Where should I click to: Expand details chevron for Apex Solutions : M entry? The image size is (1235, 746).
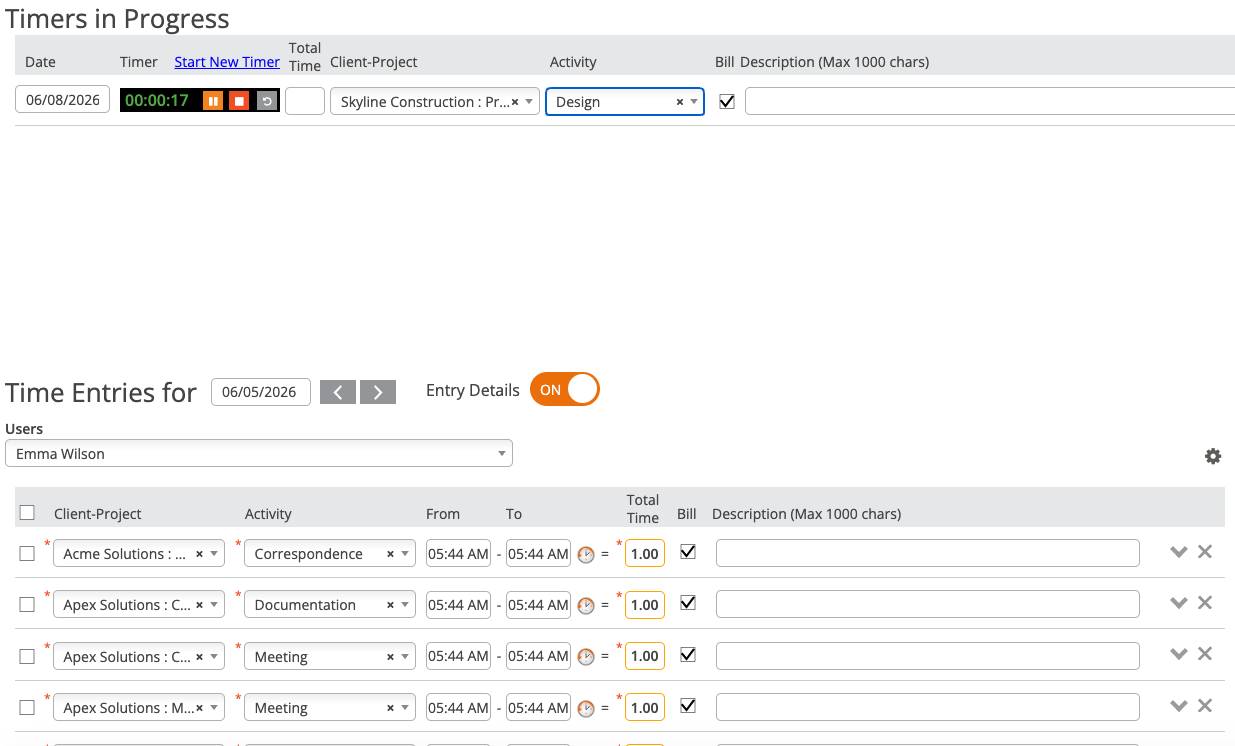pos(1179,706)
